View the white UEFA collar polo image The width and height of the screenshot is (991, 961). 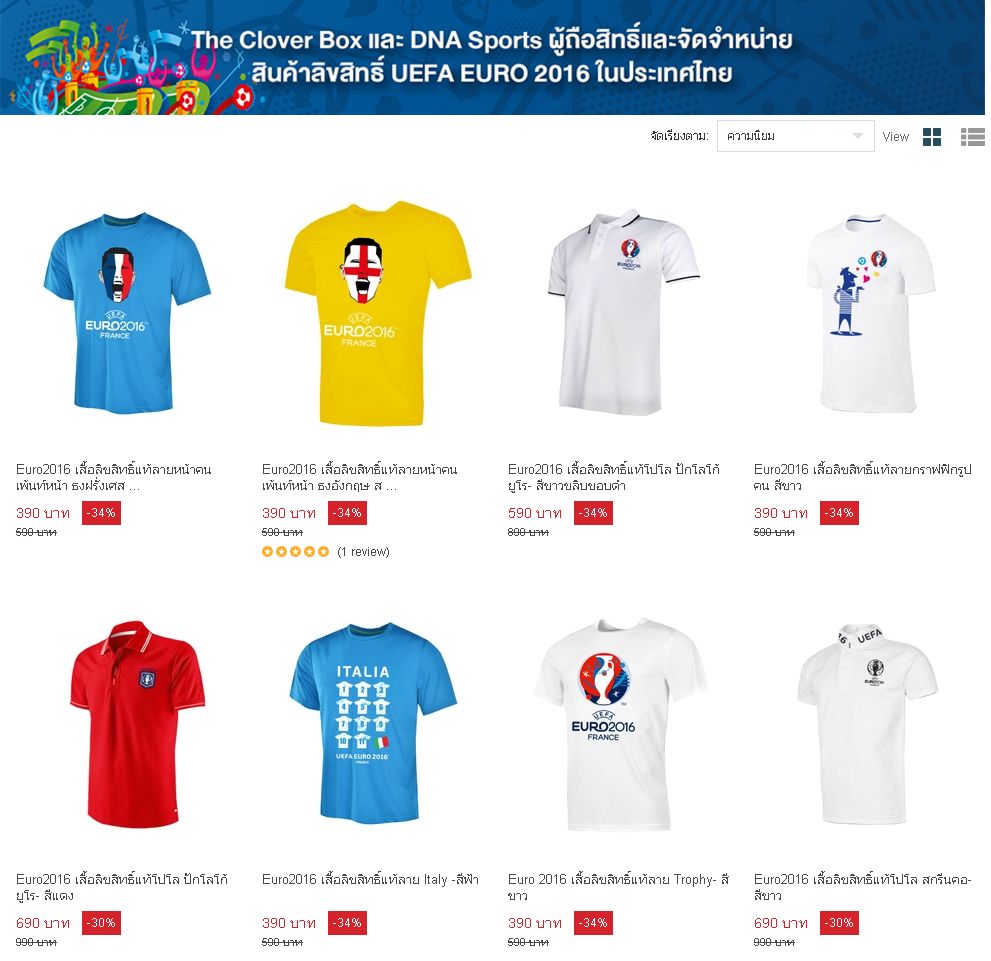867,724
